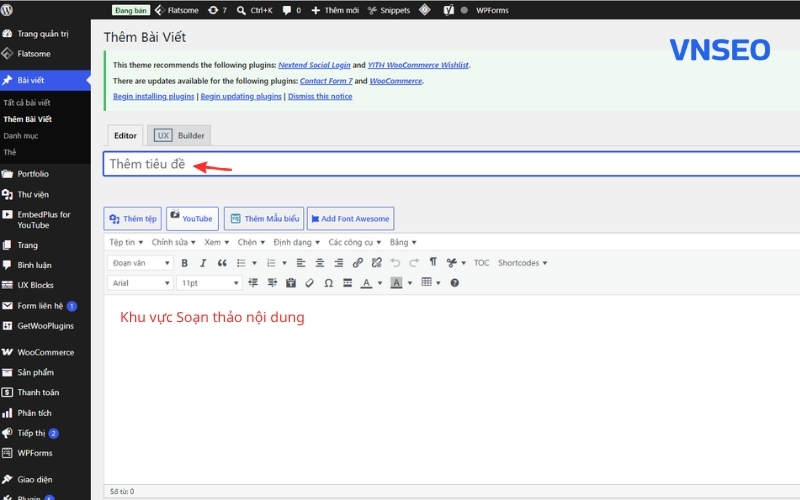Open keyboard shortcuts help icon

tap(454, 283)
